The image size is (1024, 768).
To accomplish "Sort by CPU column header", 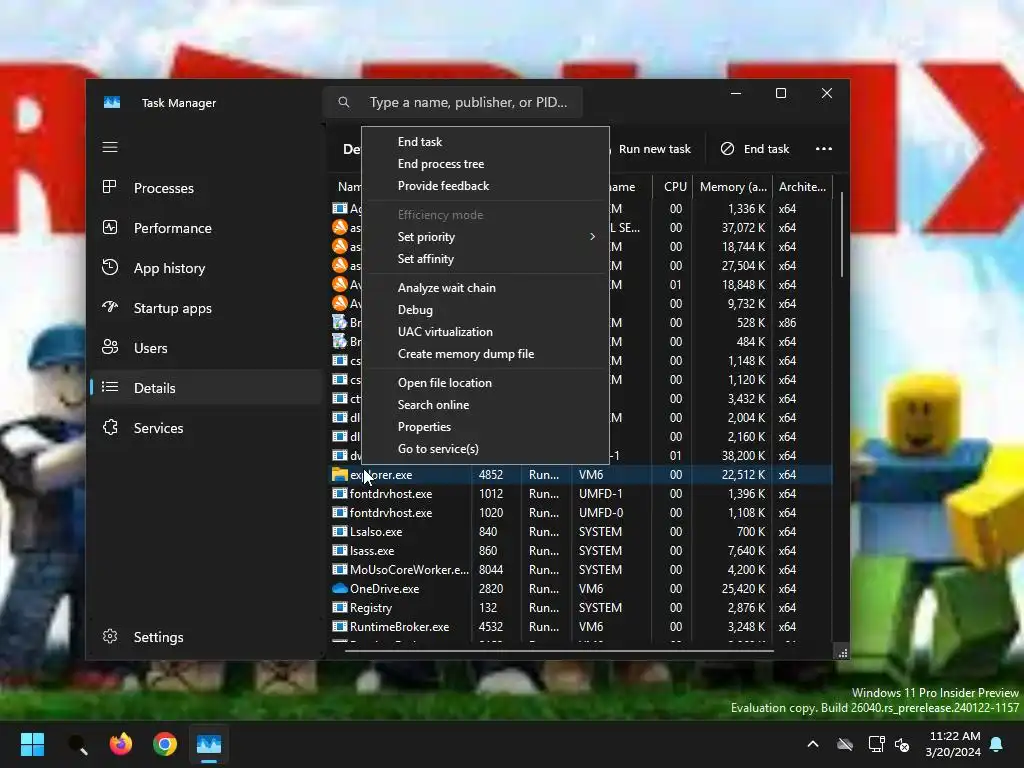I will click(673, 187).
